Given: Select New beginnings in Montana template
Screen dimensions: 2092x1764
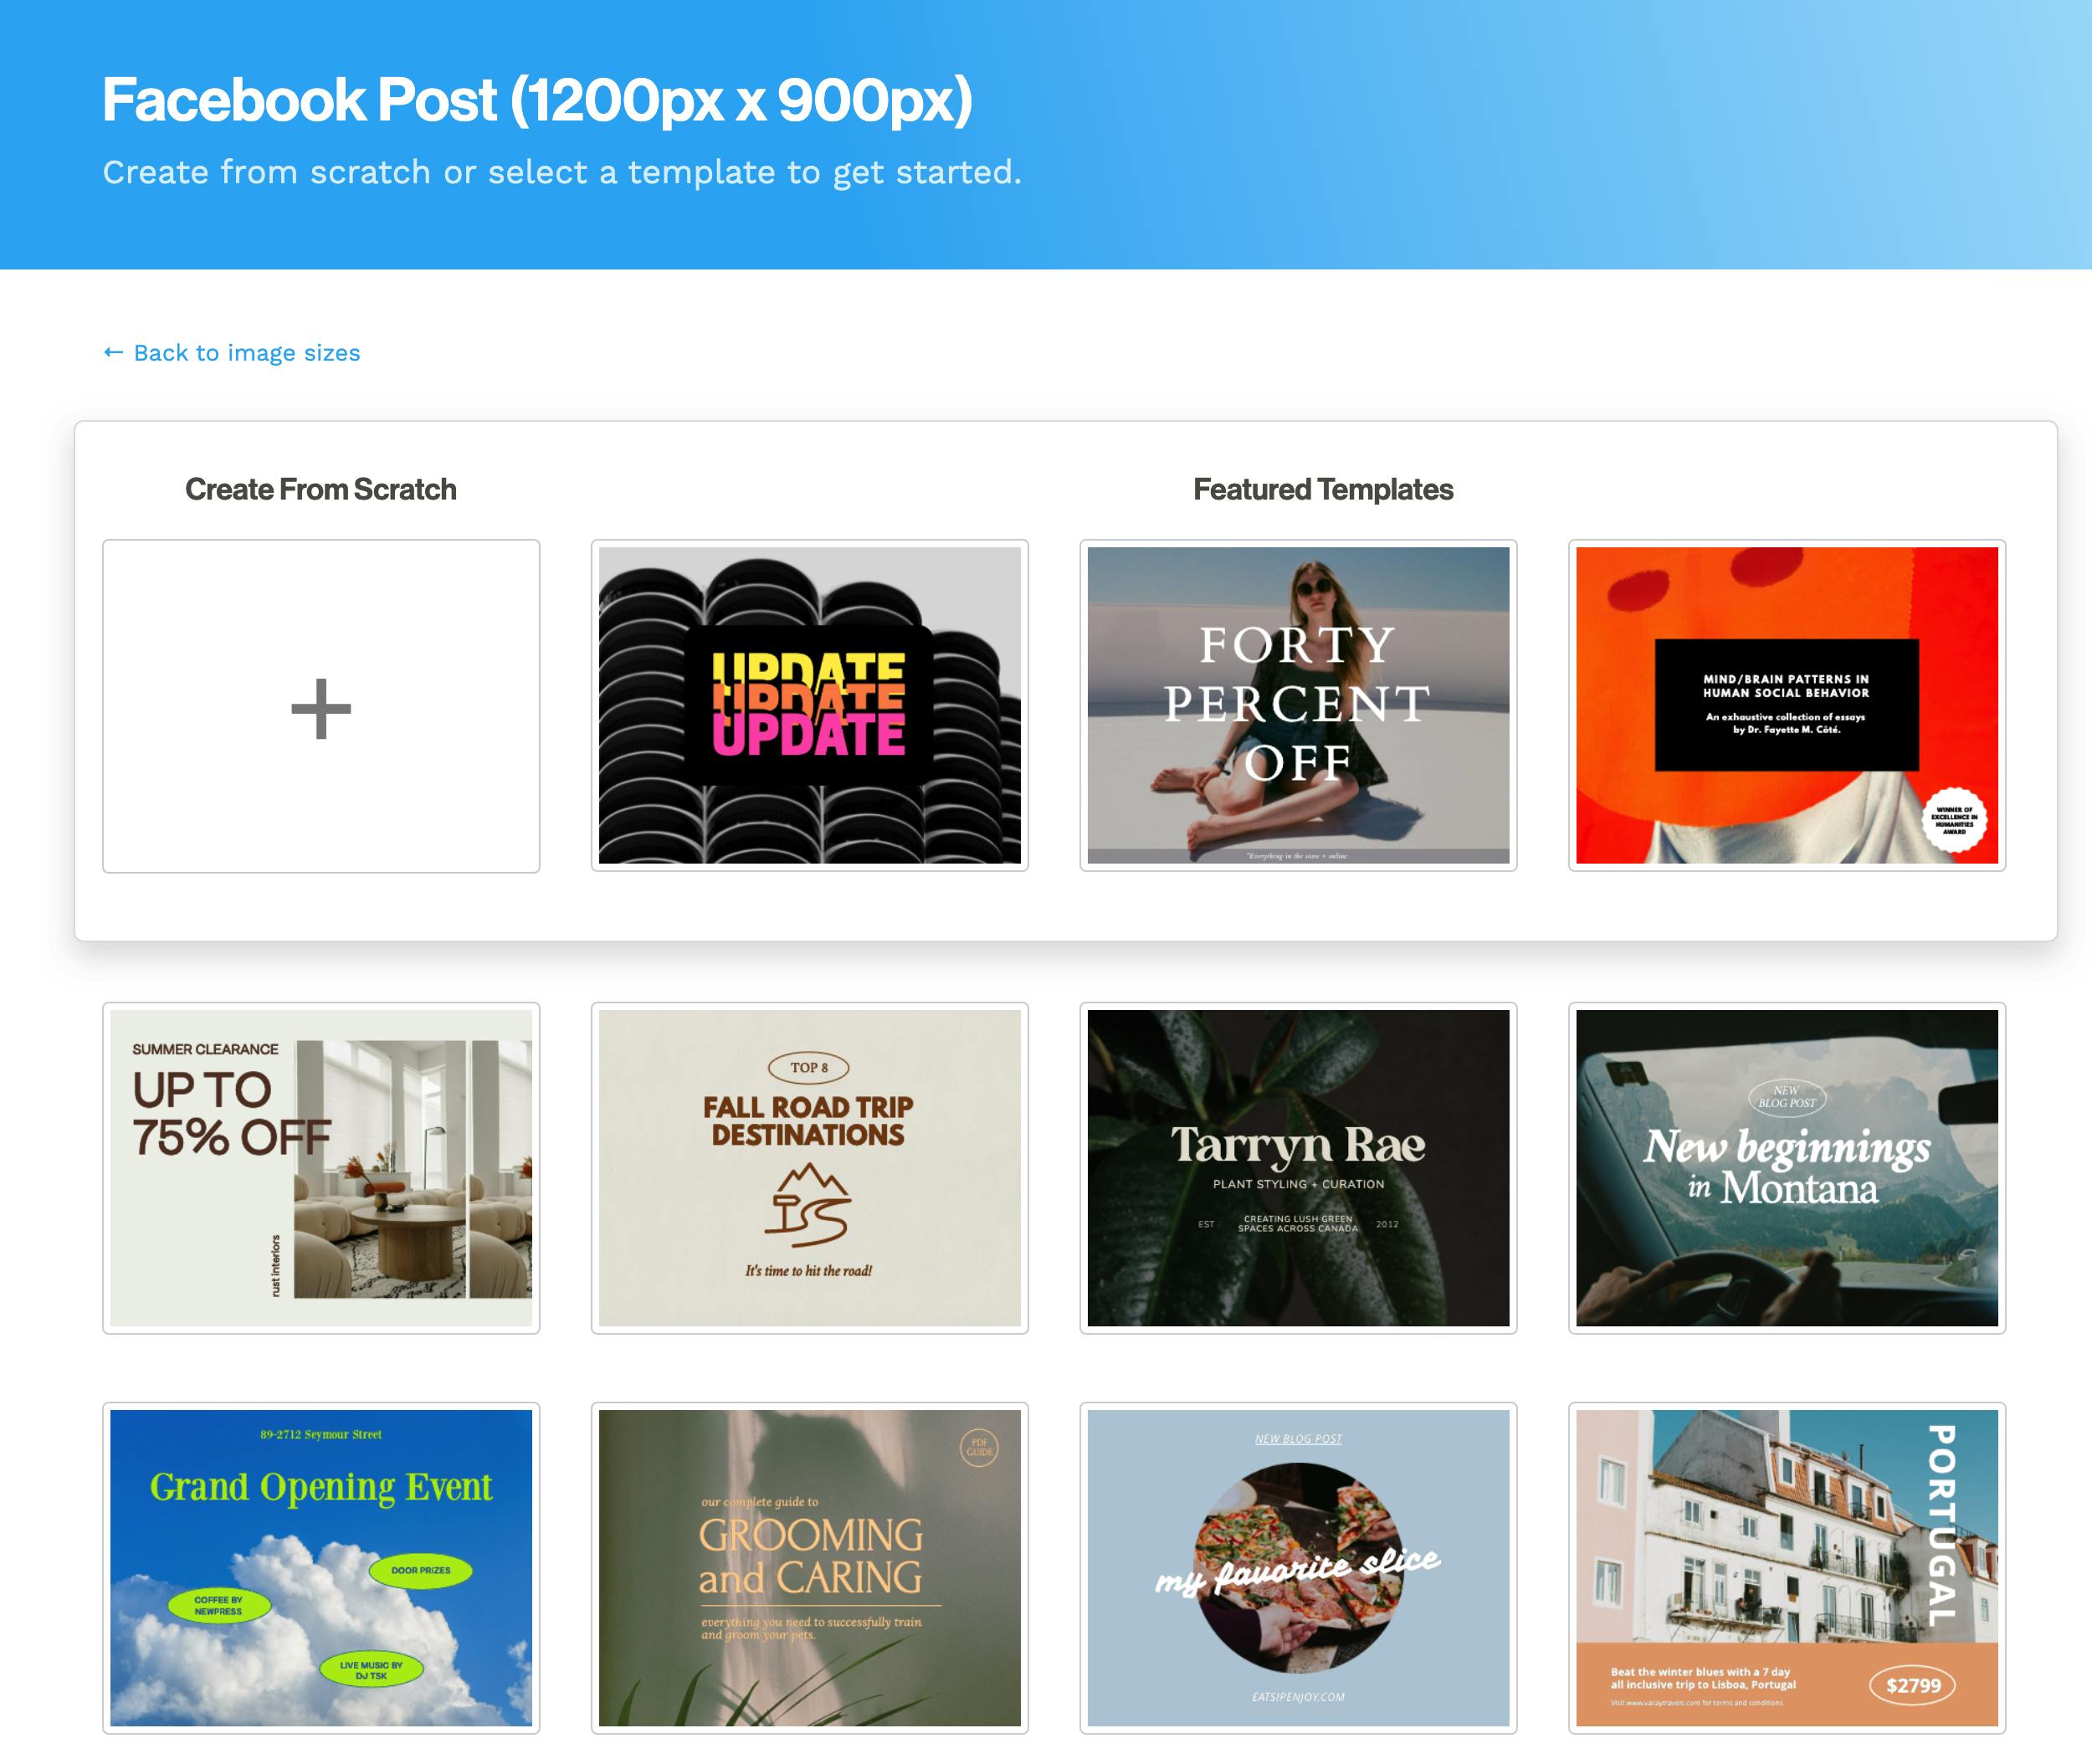Looking at the screenshot, I should tap(1786, 1167).
